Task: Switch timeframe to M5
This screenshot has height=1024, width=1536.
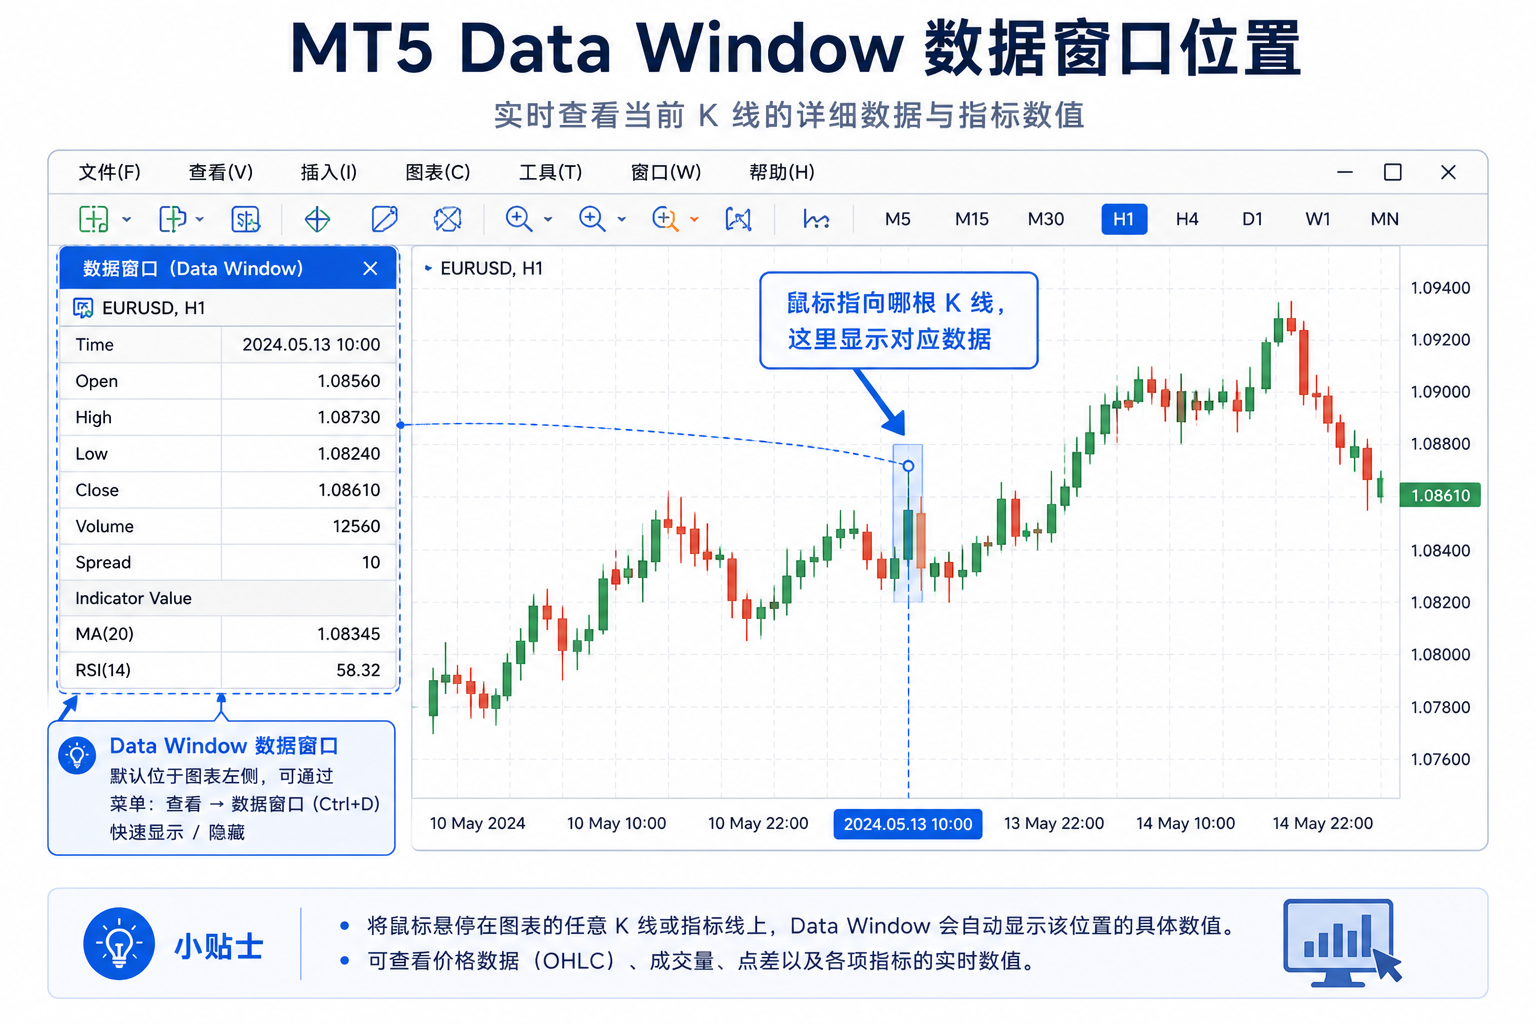Action: (898, 219)
